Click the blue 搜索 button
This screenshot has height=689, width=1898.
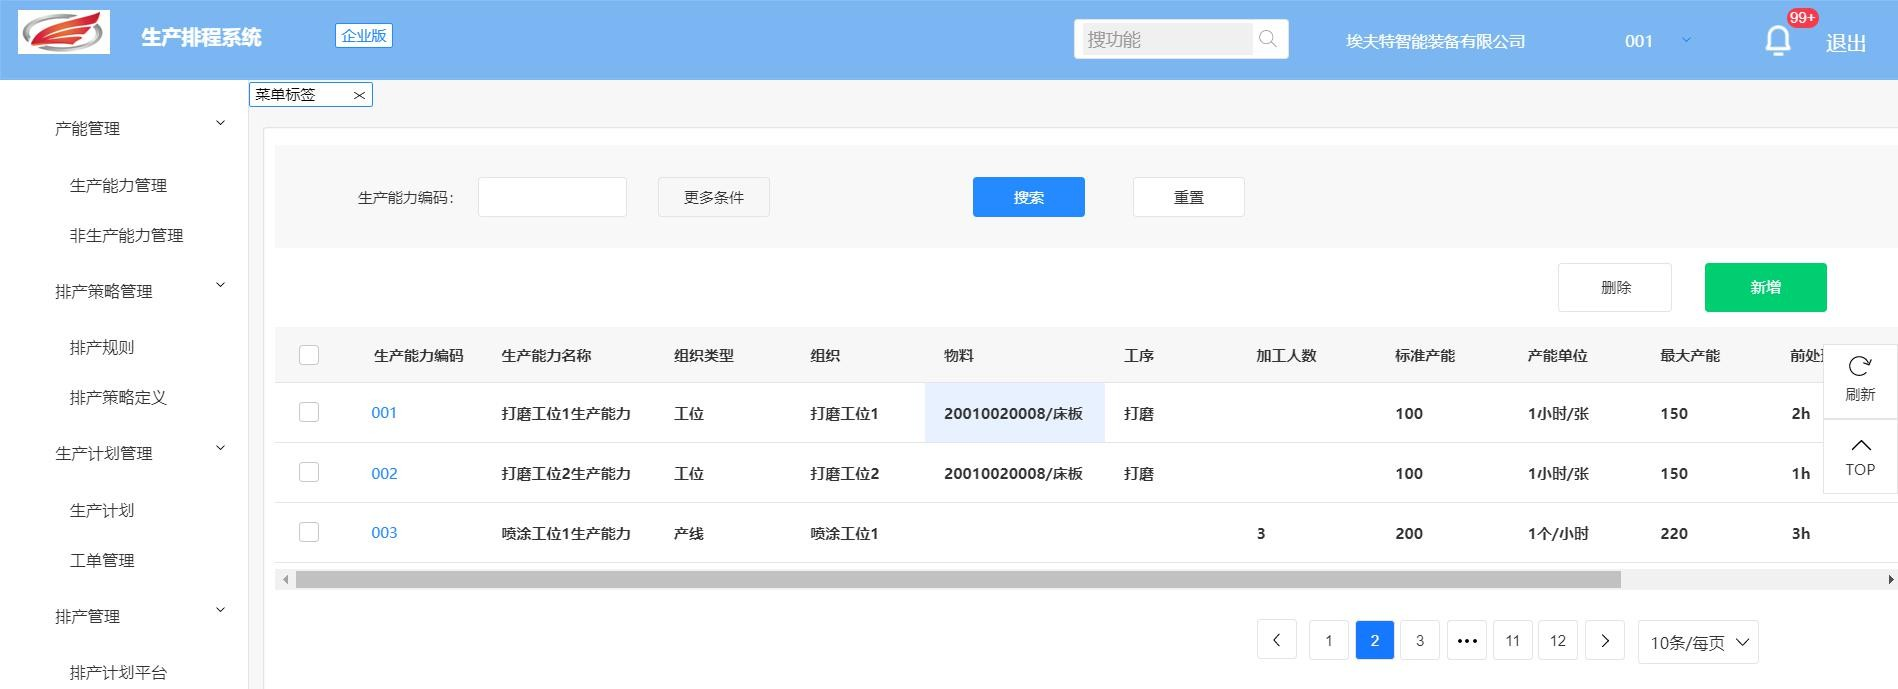pyautogui.click(x=1028, y=197)
